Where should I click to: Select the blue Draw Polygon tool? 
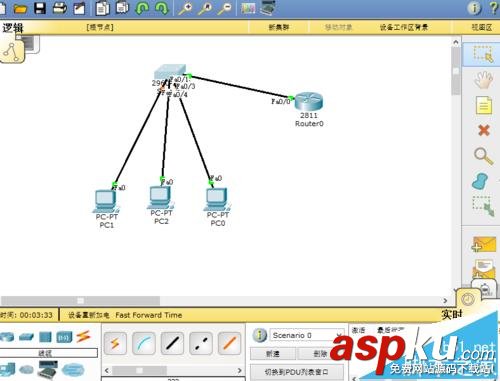(x=480, y=181)
